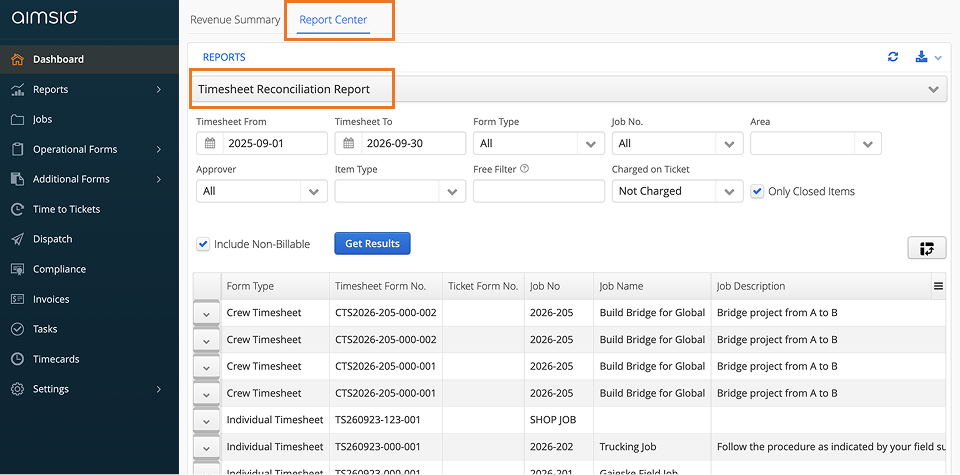Expand the download options arrow
Screen dimensions: 960x475
938,58
